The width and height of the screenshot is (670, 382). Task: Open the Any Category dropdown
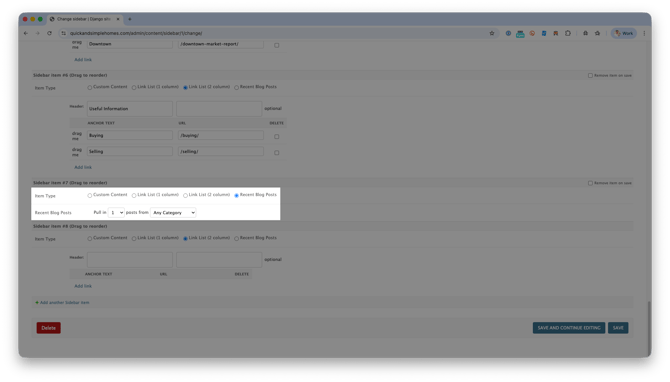(x=173, y=212)
